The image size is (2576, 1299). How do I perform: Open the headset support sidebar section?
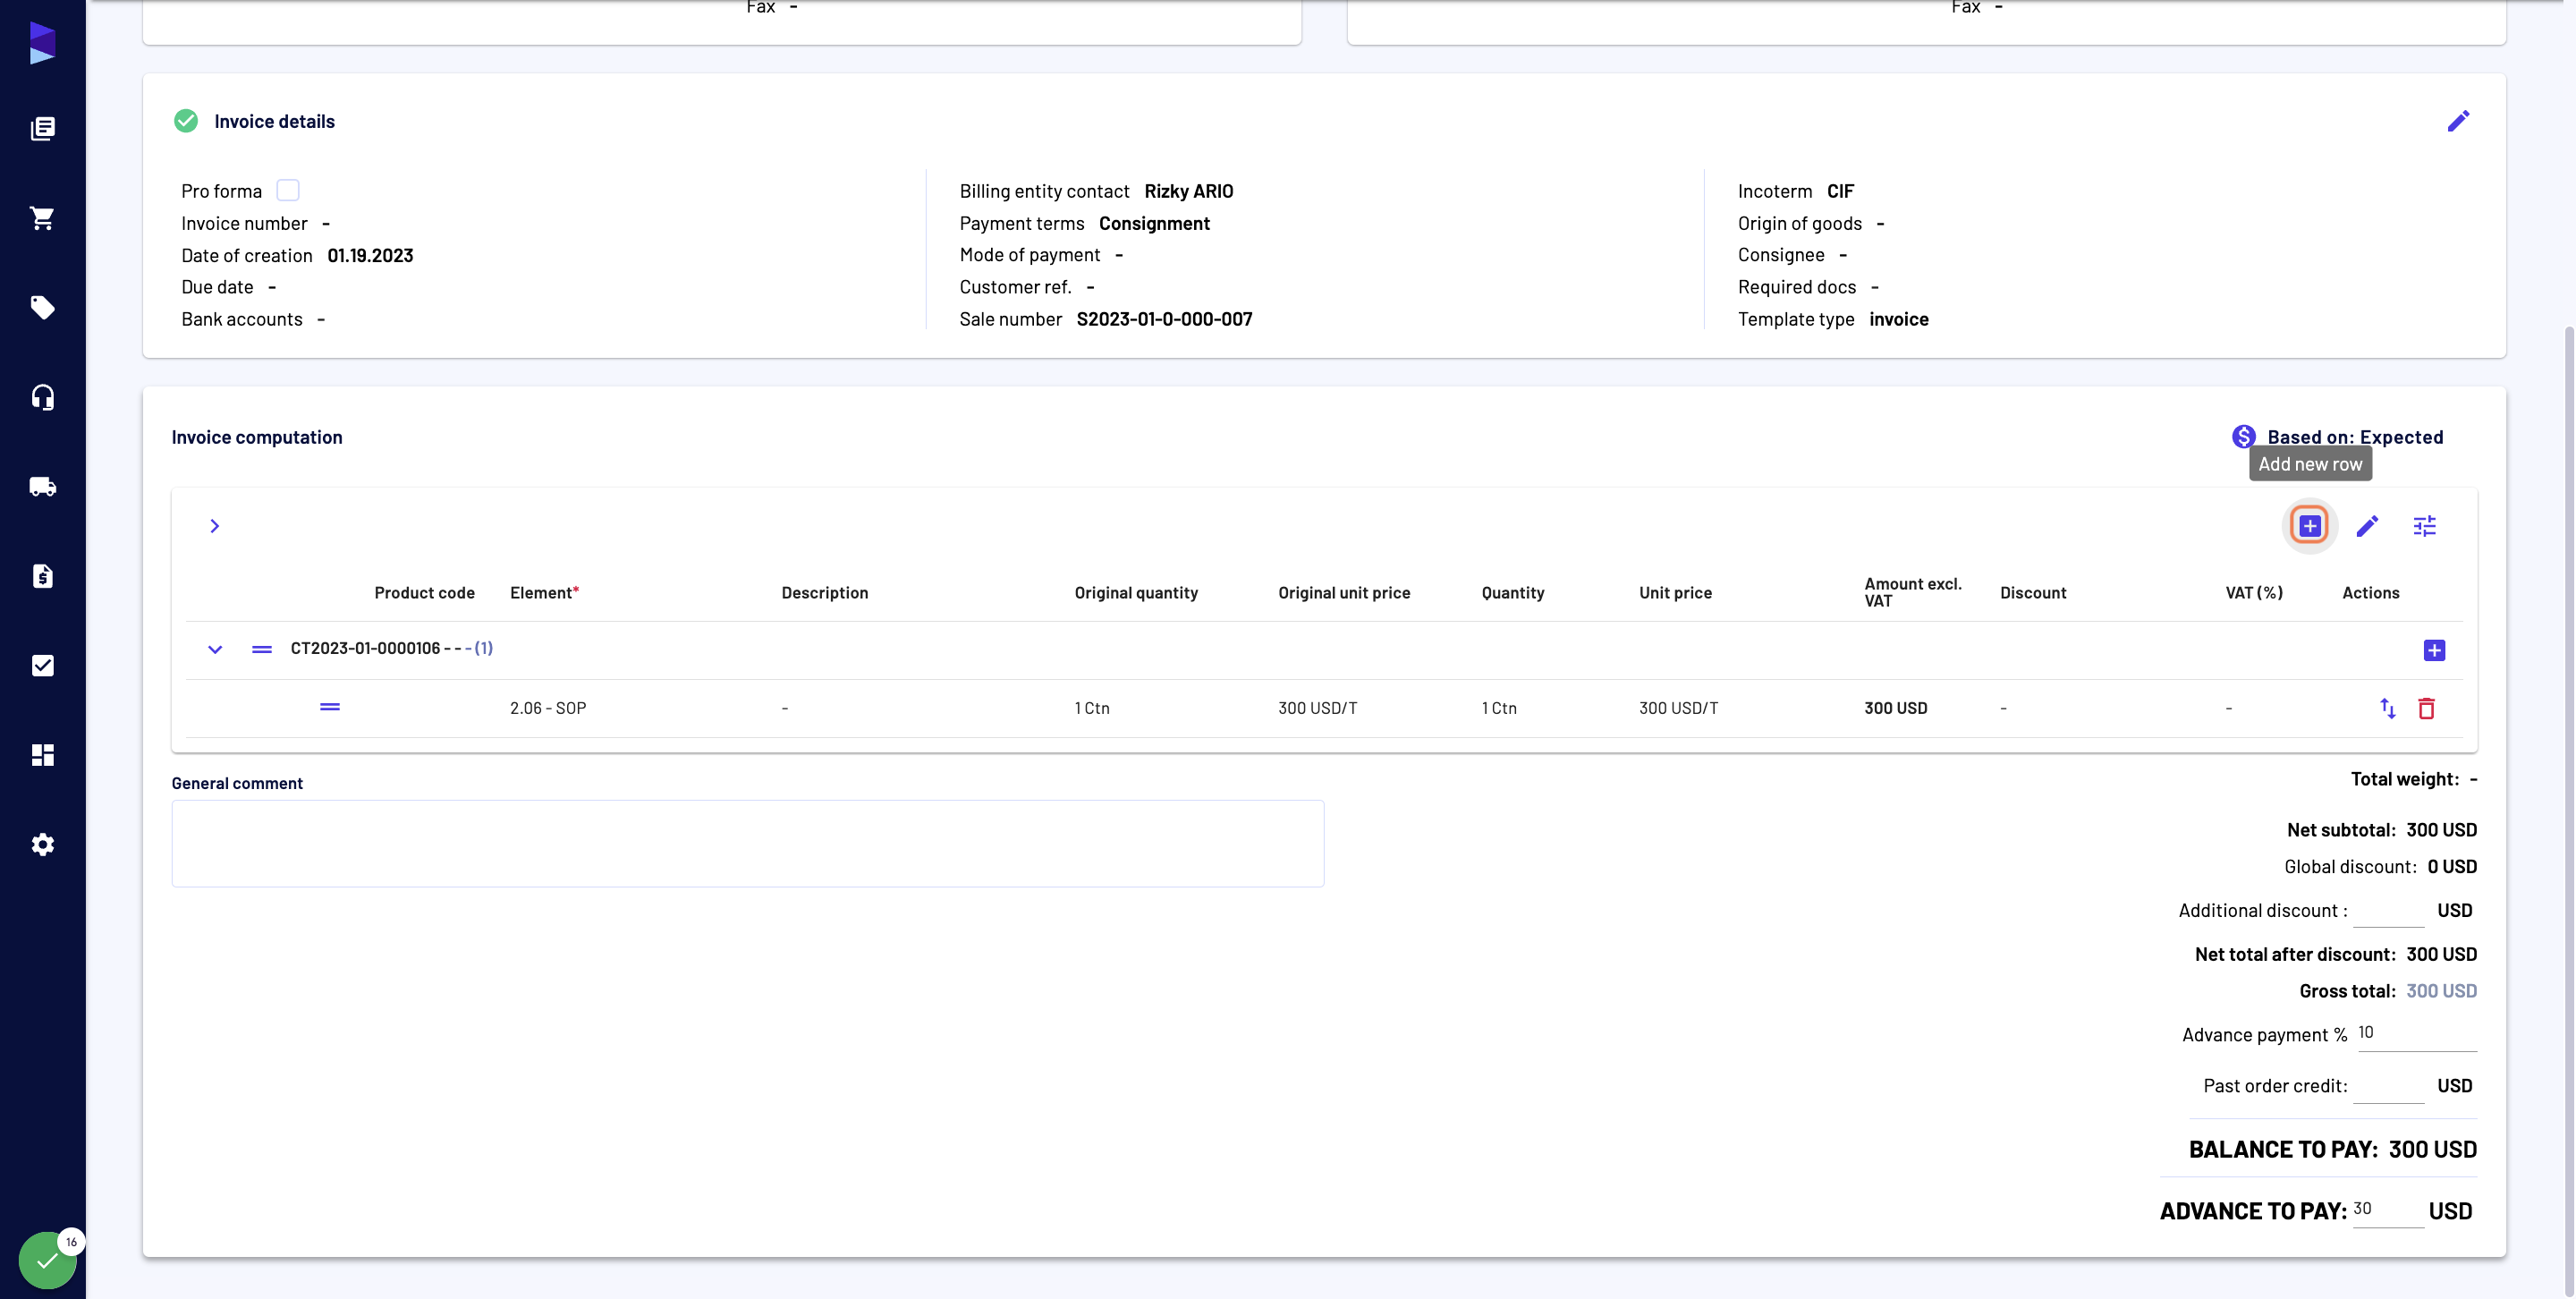click(42, 397)
